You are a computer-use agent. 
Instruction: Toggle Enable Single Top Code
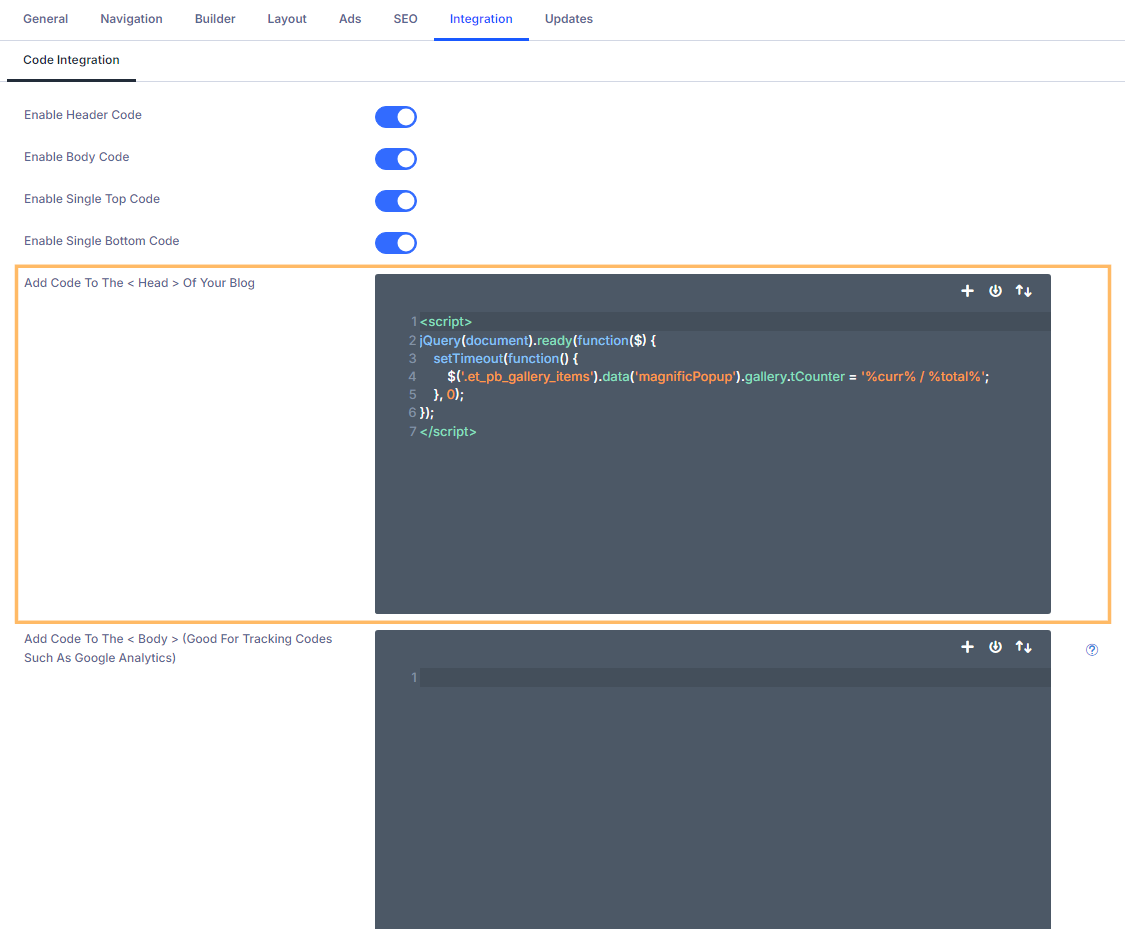pos(396,201)
